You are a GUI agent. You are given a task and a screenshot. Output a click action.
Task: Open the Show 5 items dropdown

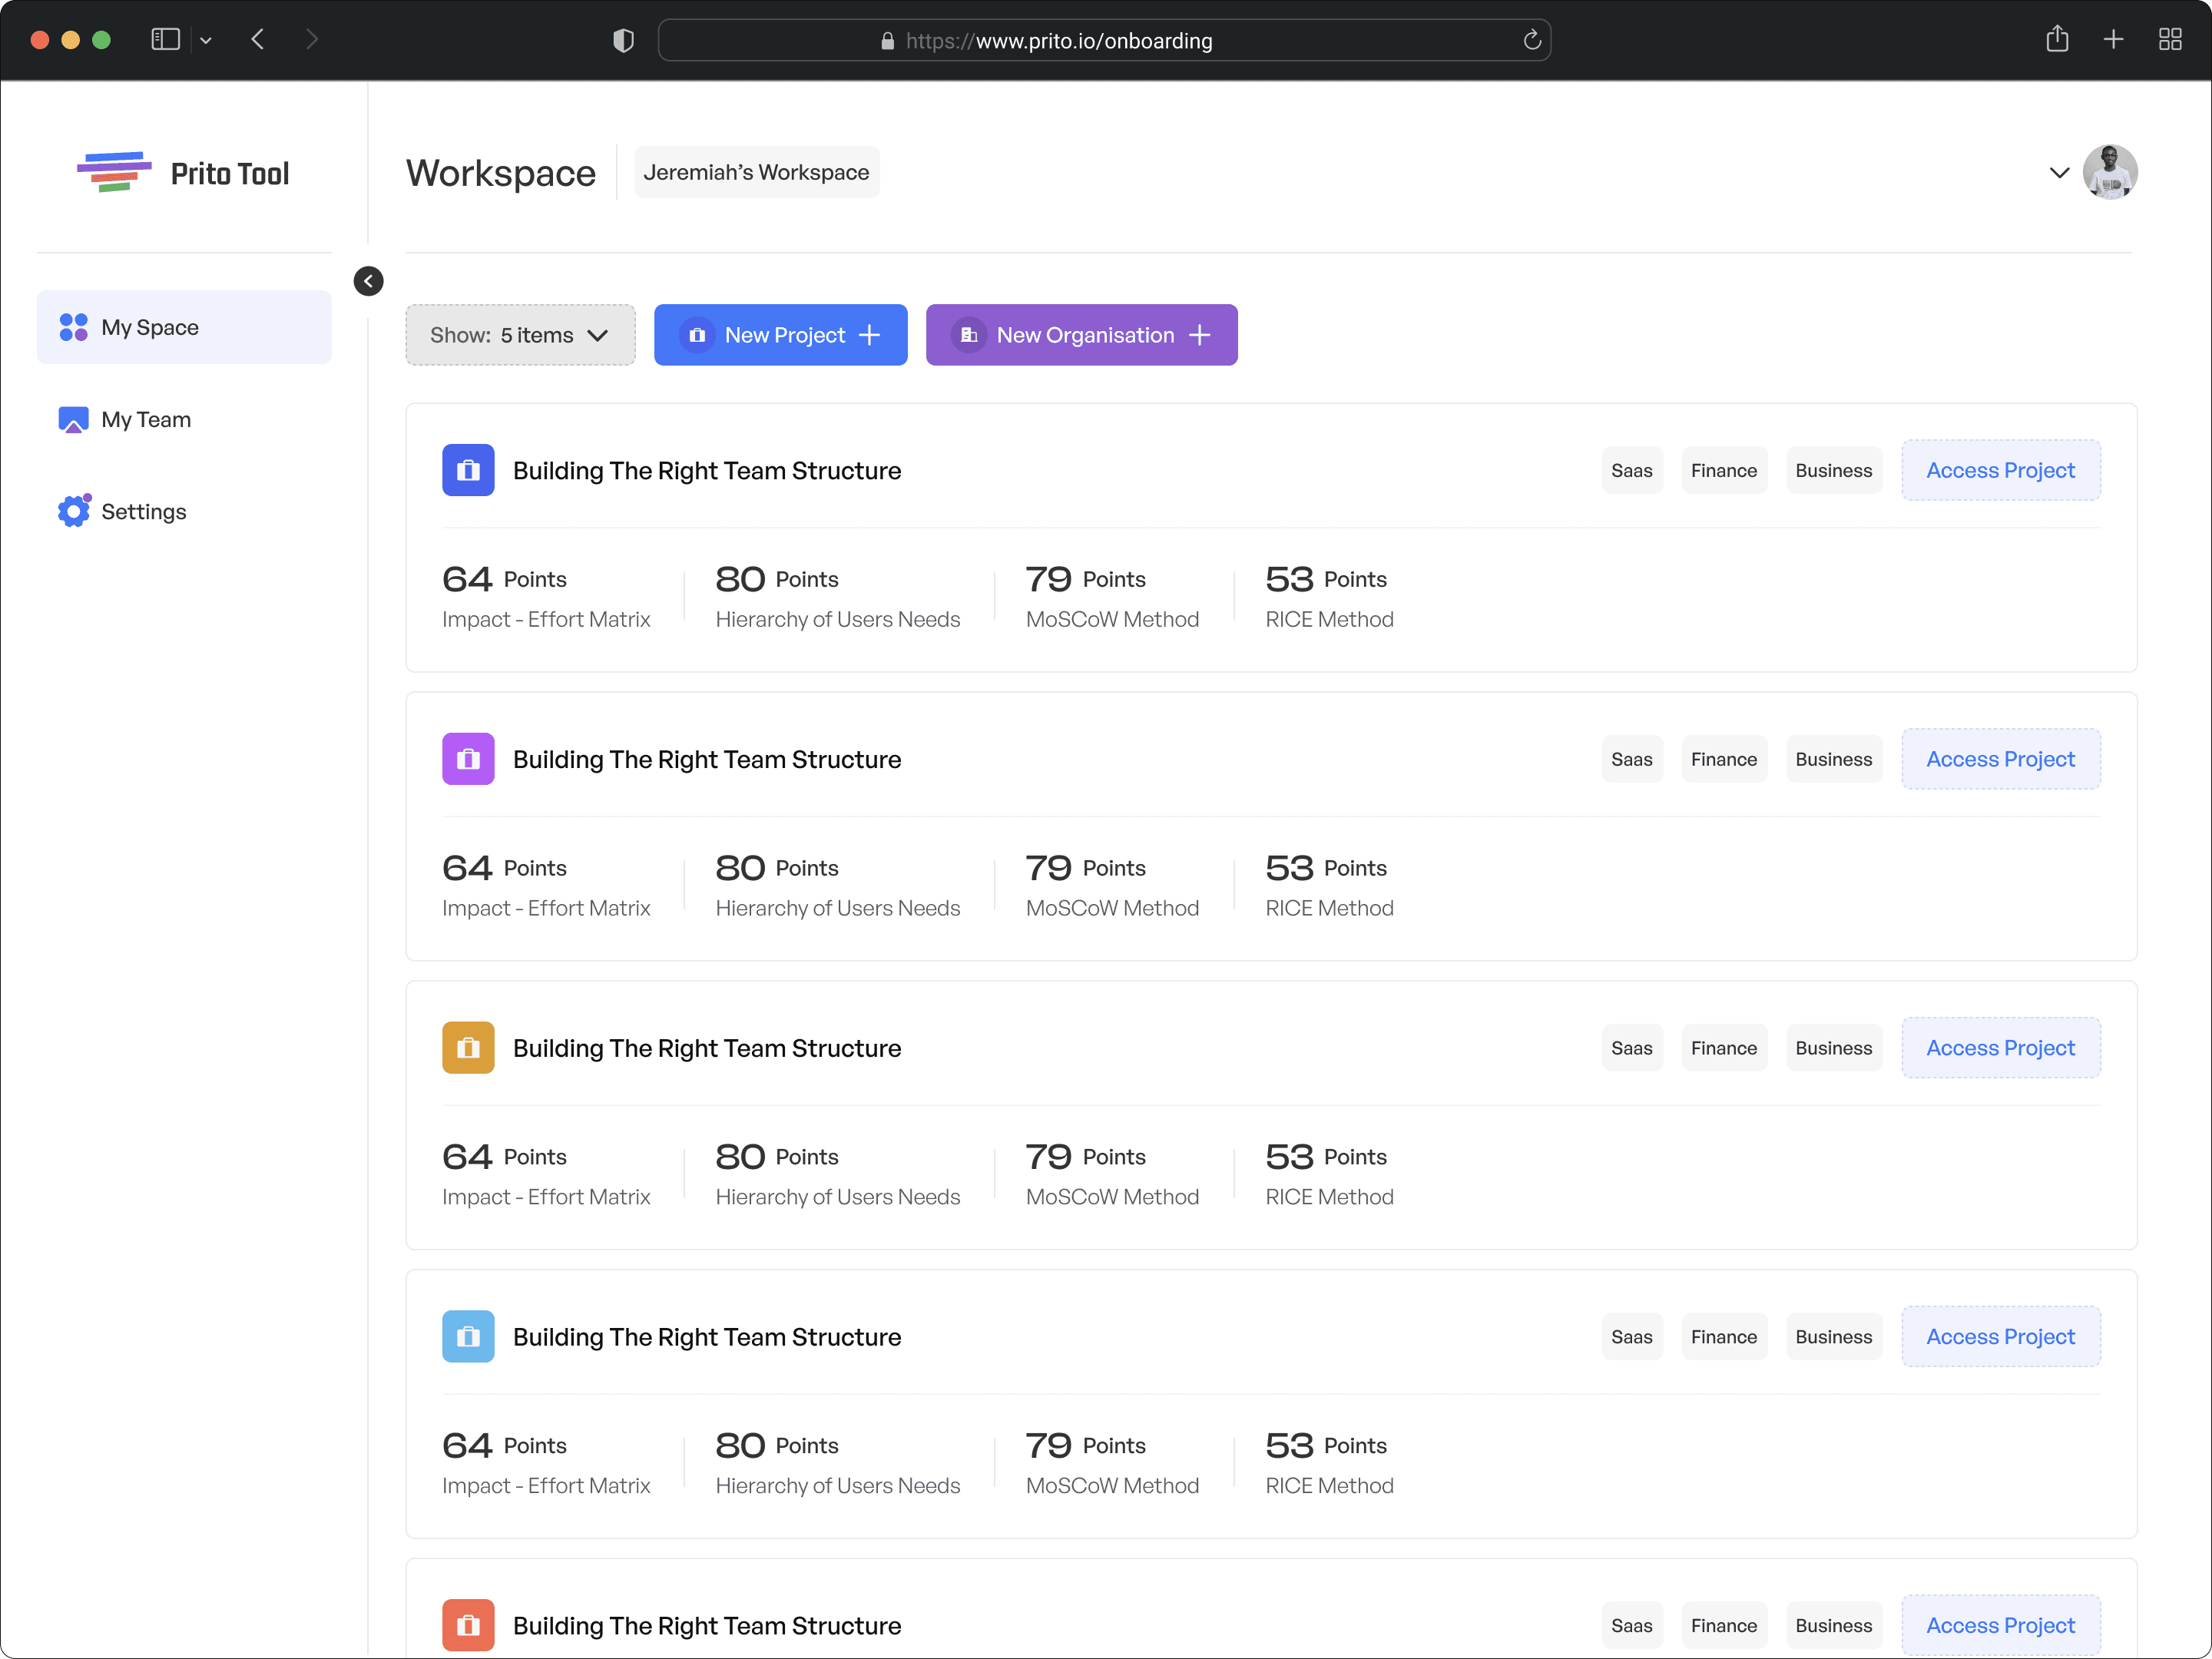tap(520, 335)
